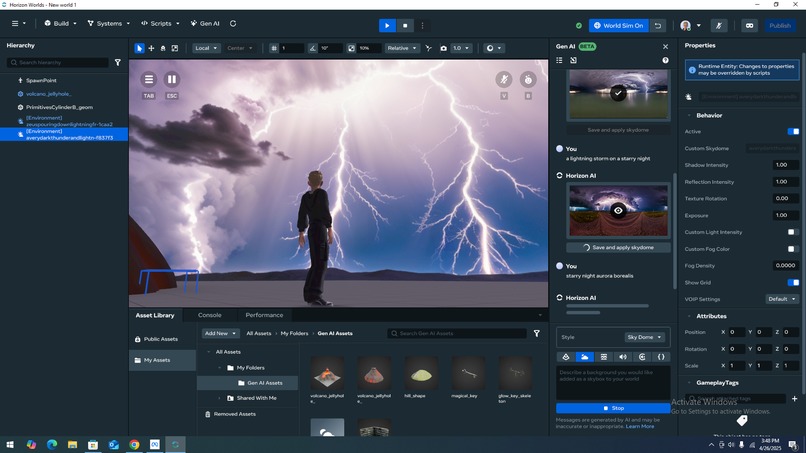Toggle grid snap hash icon
The image size is (806, 453).
(274, 48)
